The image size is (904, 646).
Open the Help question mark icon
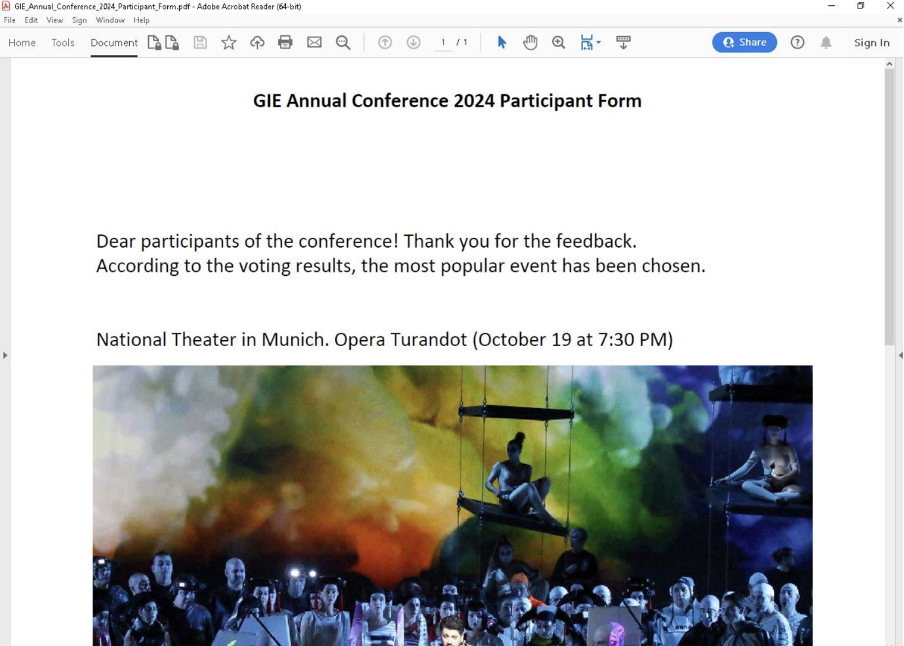[797, 42]
